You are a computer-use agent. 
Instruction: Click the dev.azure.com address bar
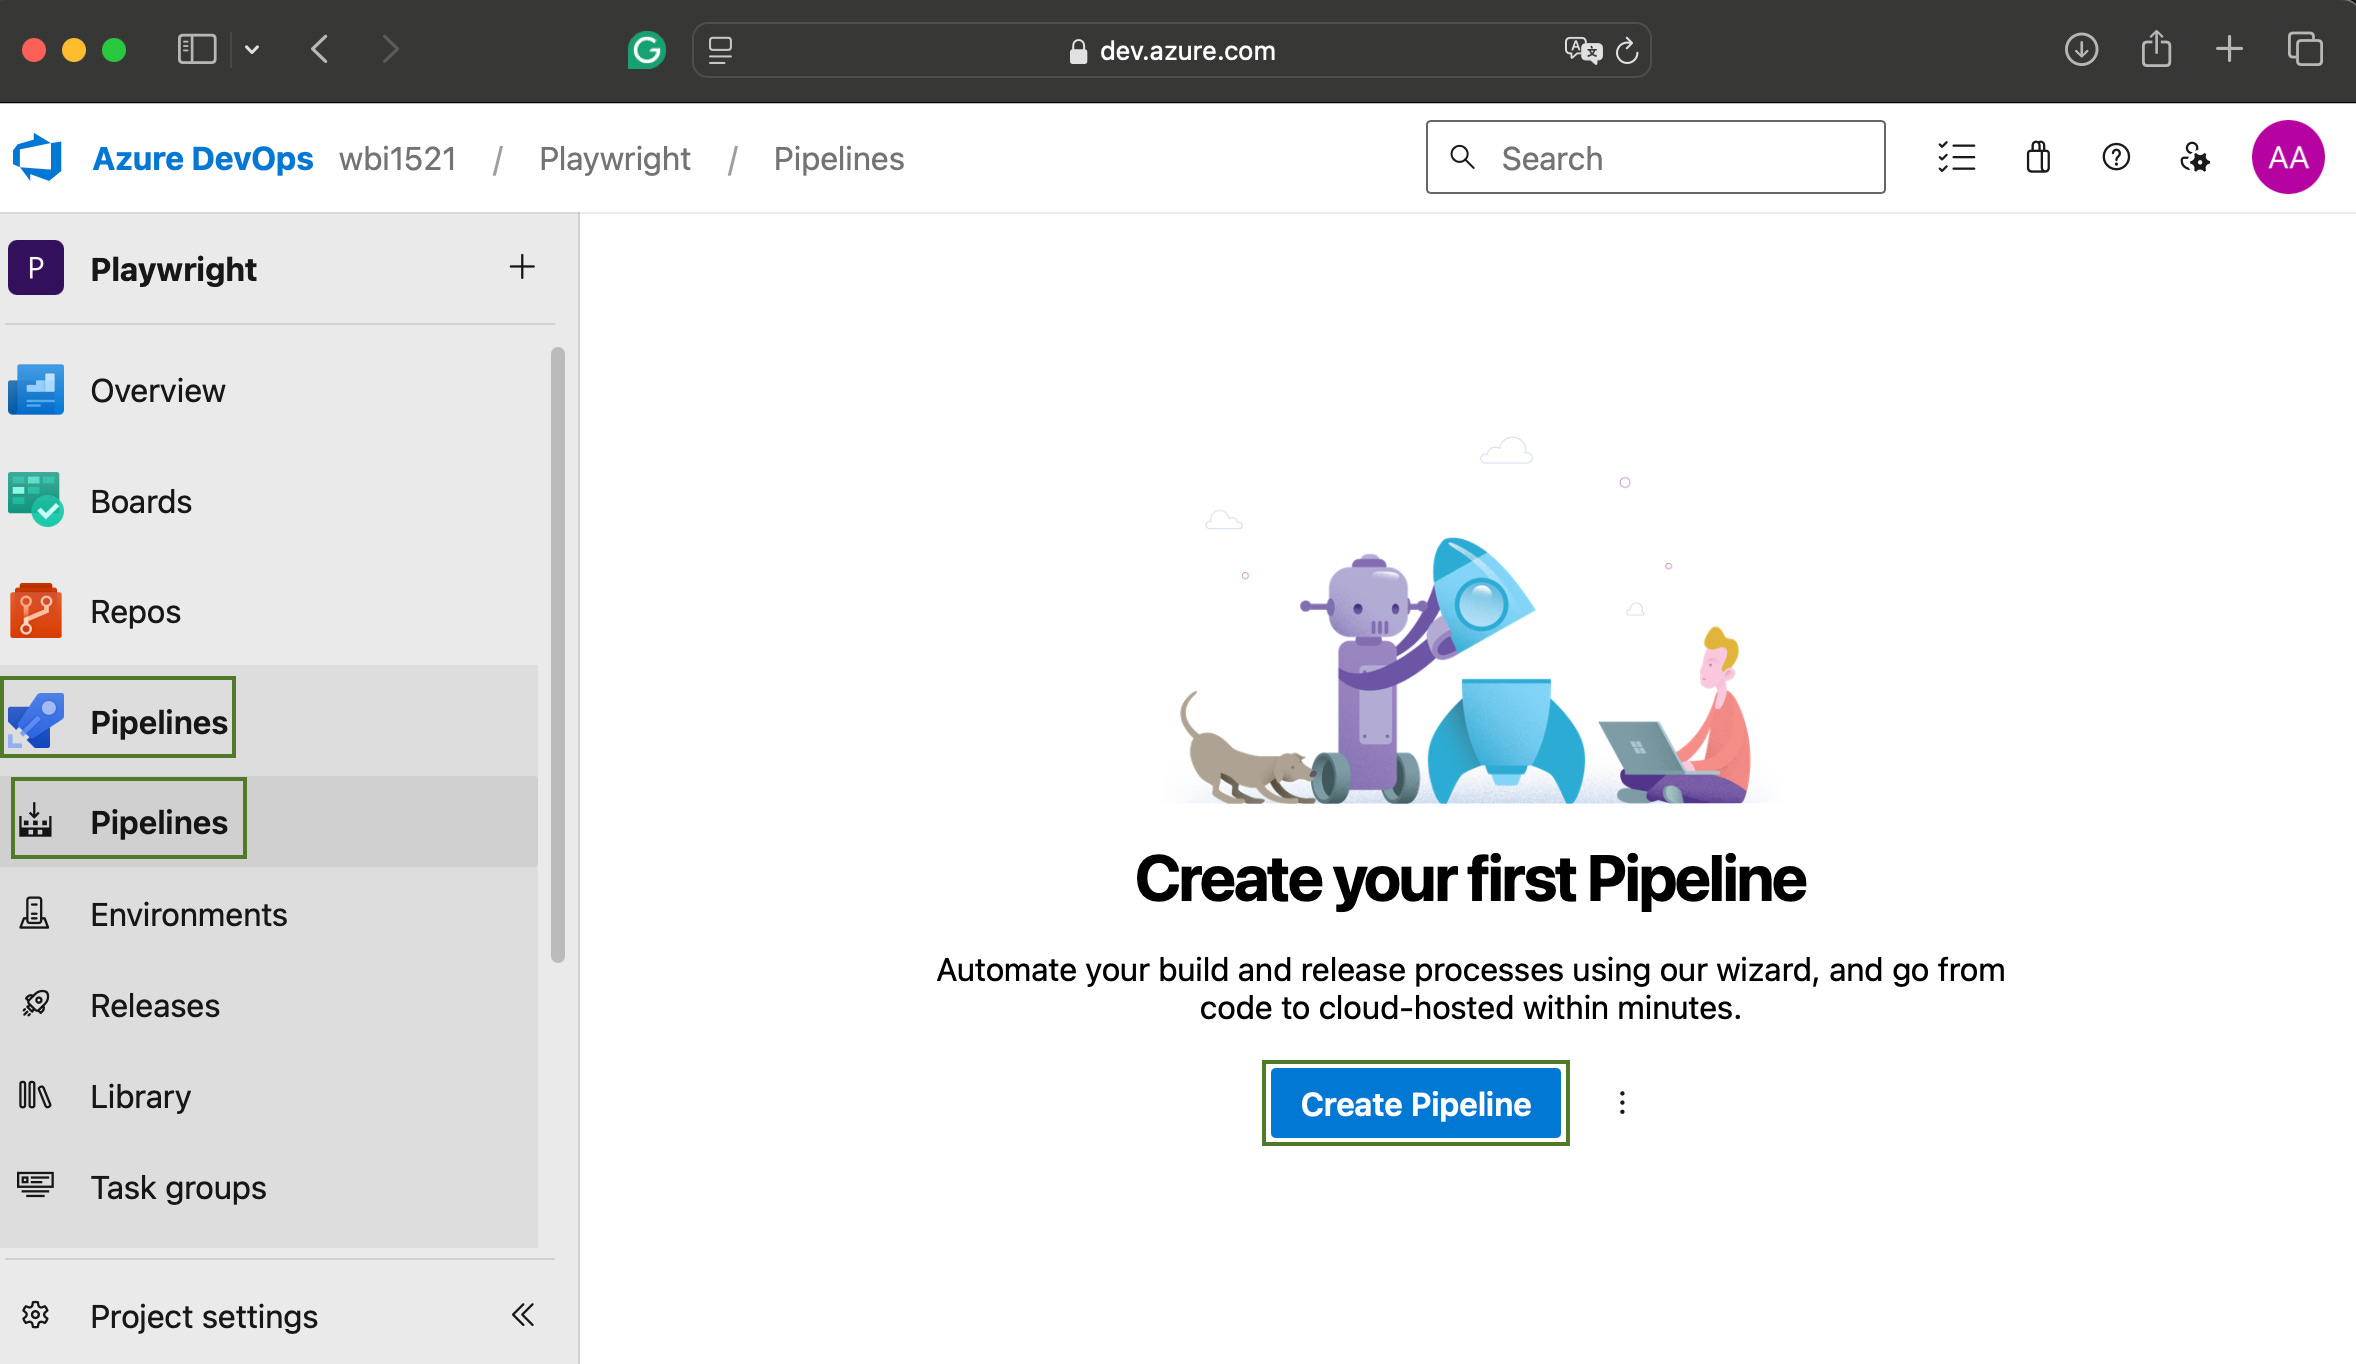pyautogui.click(x=1172, y=50)
